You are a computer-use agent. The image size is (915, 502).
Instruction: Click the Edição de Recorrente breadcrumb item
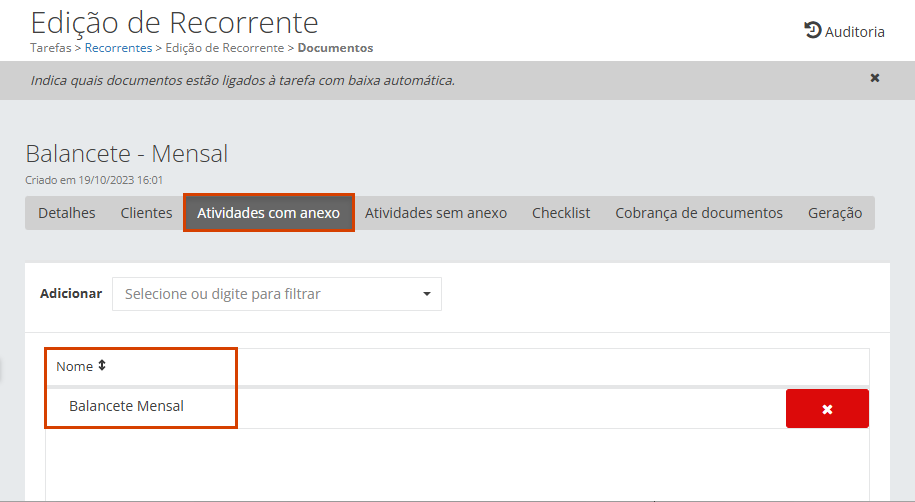click(225, 48)
